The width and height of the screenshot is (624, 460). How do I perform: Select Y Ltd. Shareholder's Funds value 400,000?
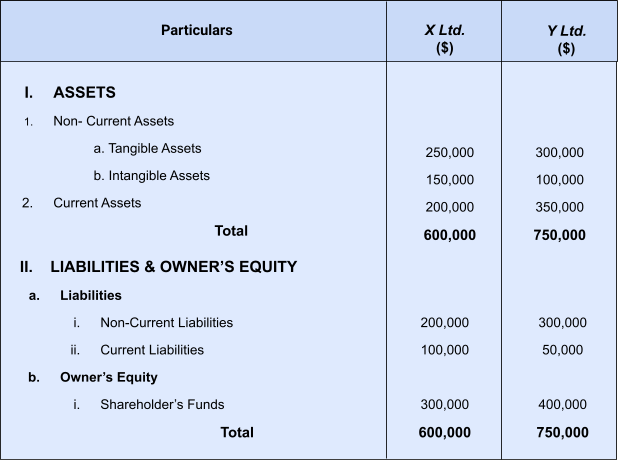[562, 405]
